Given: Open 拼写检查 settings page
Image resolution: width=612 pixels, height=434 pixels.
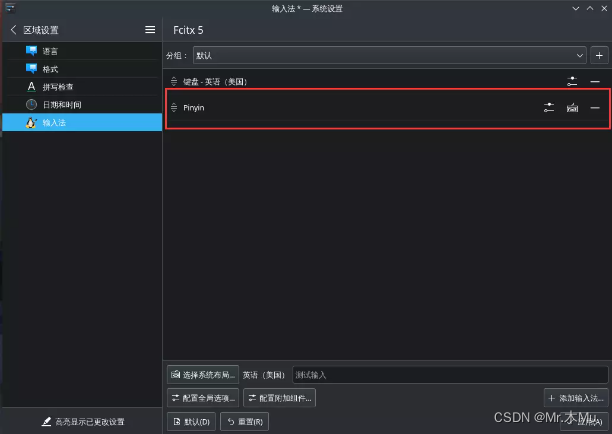Looking at the screenshot, I should [82, 87].
